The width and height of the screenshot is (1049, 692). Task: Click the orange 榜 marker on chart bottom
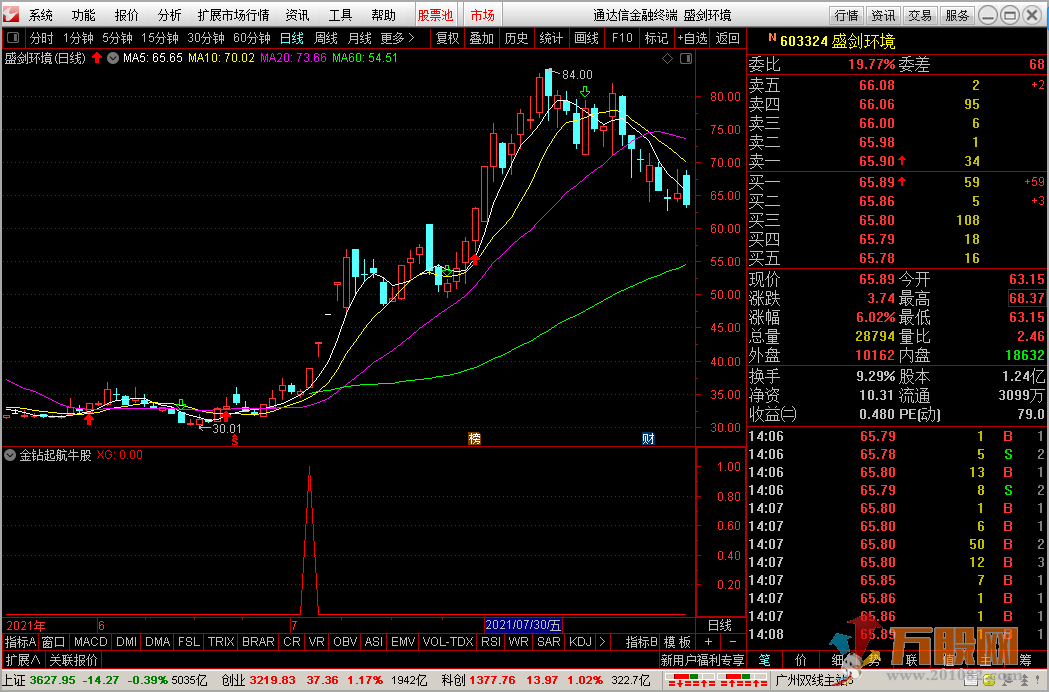[x=474, y=438]
